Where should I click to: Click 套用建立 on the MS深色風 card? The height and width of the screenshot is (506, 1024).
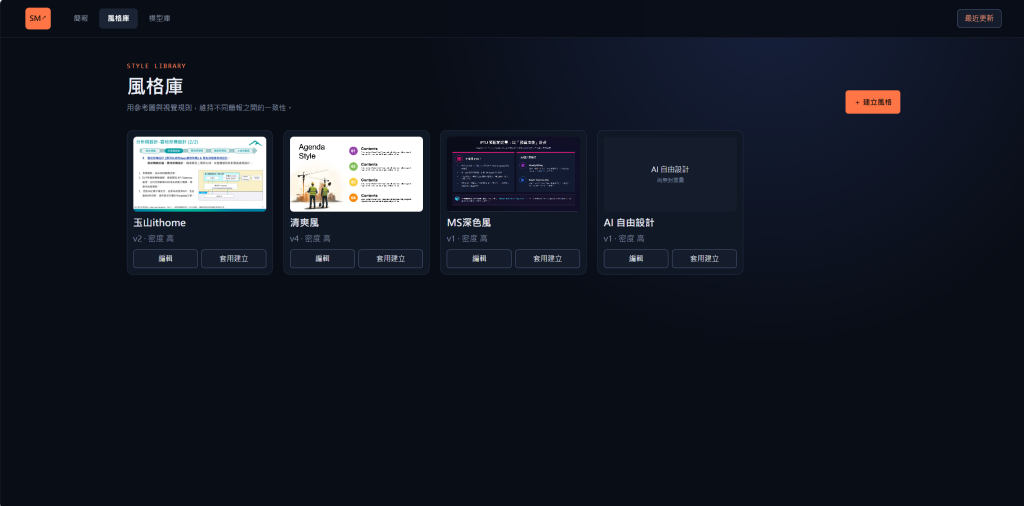547,259
